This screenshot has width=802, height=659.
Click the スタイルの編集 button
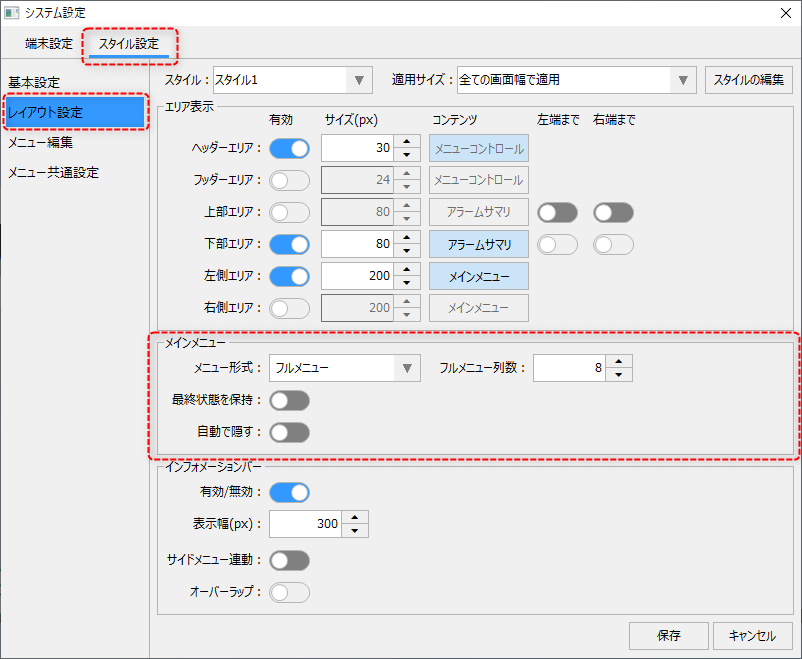749,80
